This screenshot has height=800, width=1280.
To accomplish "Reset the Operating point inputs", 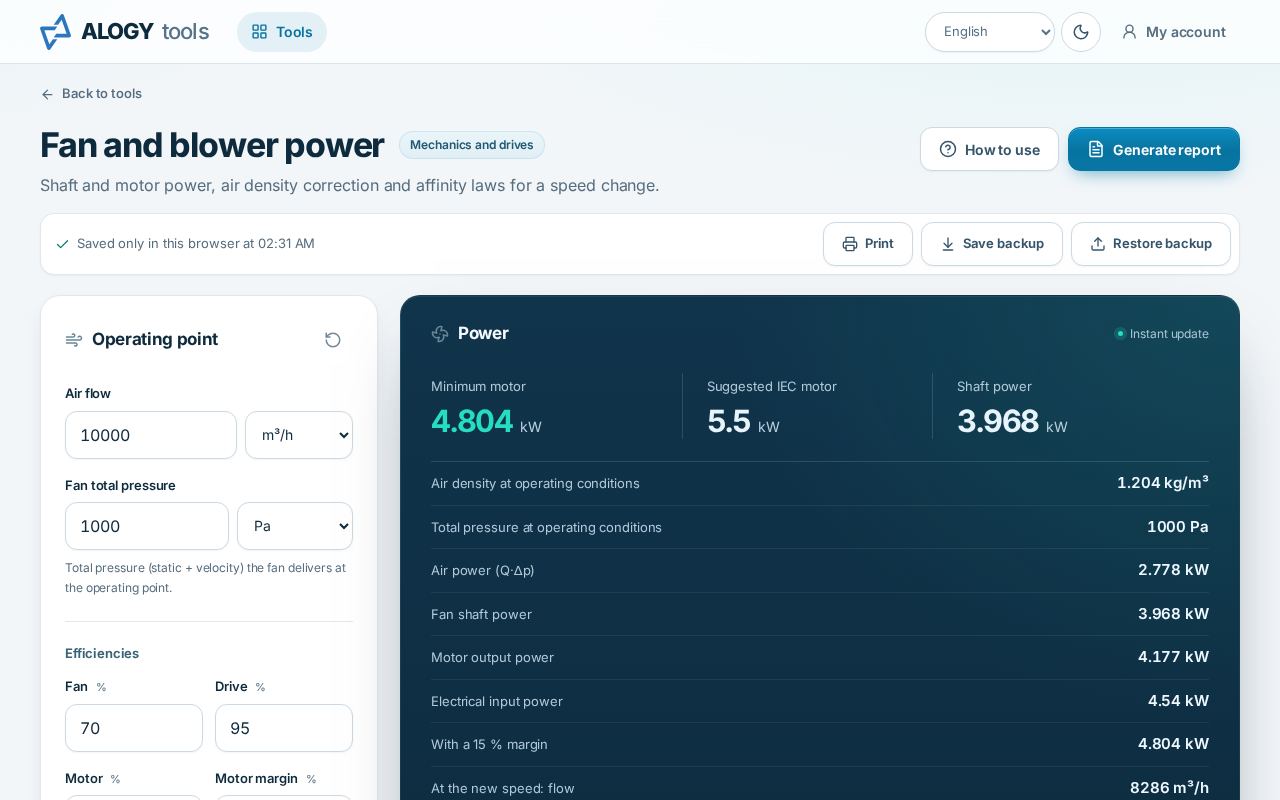I will [333, 340].
